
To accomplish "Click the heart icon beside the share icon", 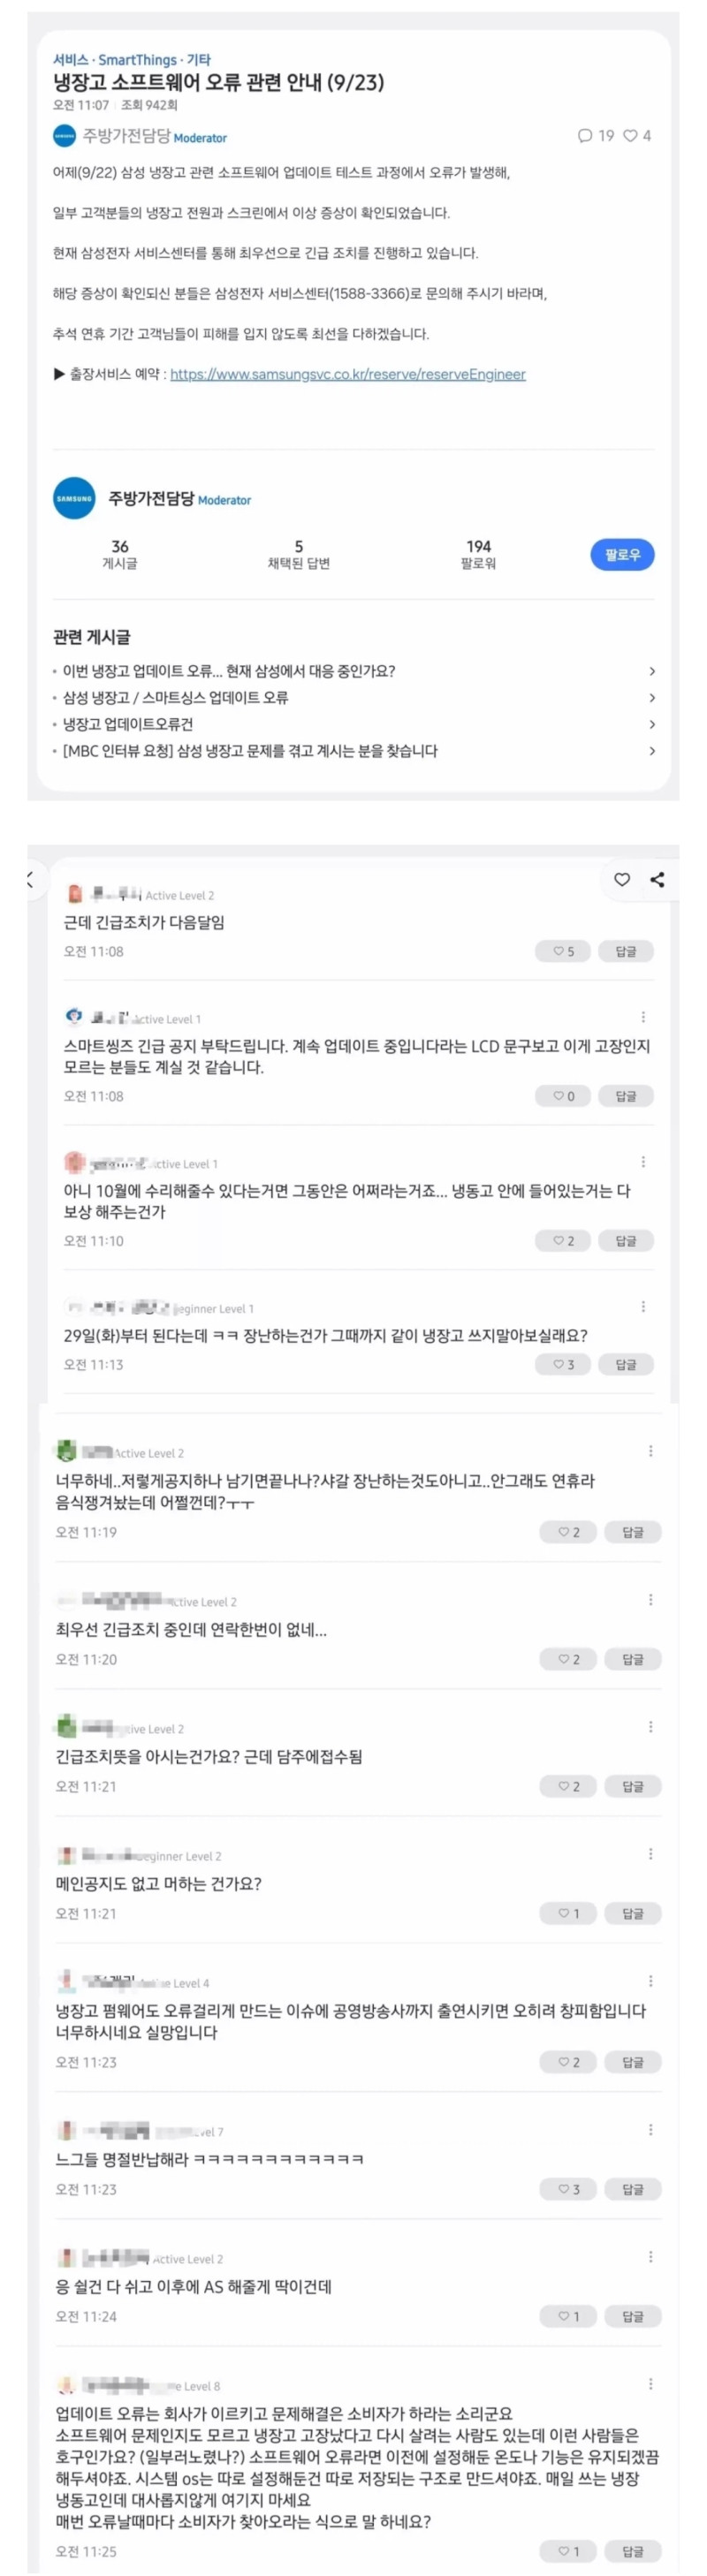I will (x=622, y=879).
